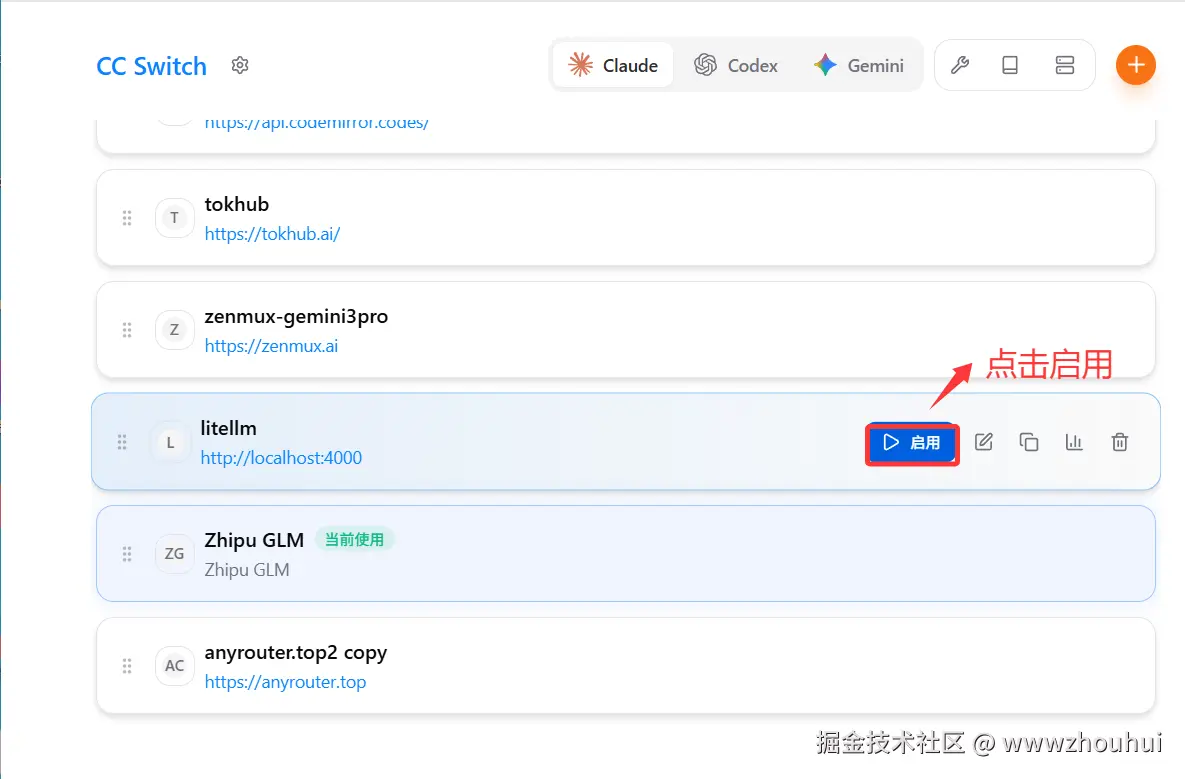Open https://zenmux.ai link
Viewport: 1185px width, 779px height.
click(271, 346)
